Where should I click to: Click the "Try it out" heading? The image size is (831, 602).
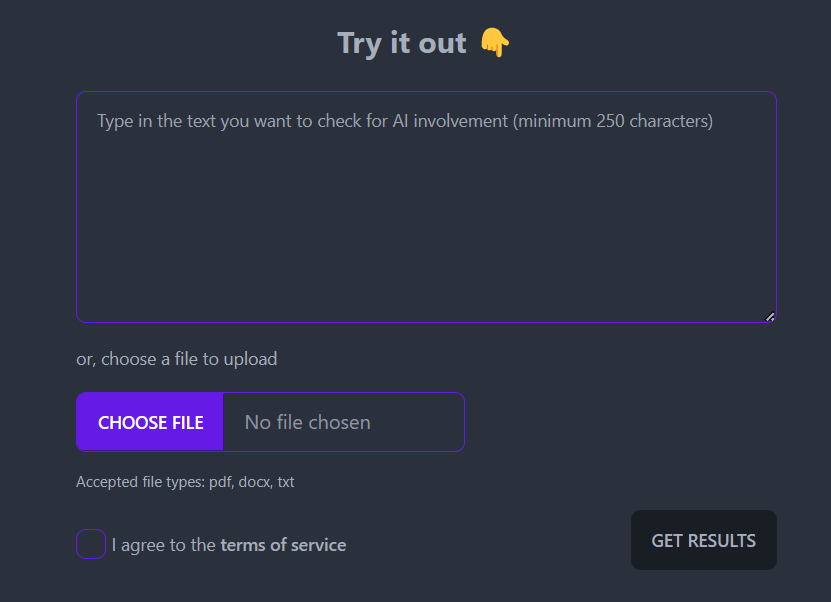pyautogui.click(x=402, y=43)
